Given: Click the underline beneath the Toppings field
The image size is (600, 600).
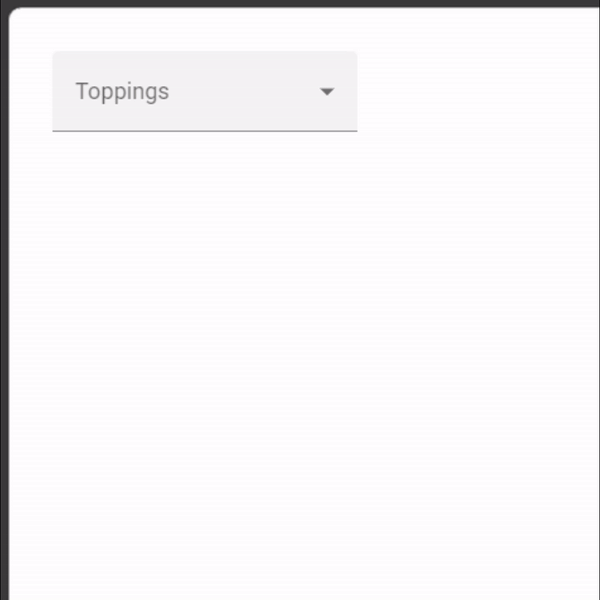Looking at the screenshot, I should pyautogui.click(x=205, y=131).
